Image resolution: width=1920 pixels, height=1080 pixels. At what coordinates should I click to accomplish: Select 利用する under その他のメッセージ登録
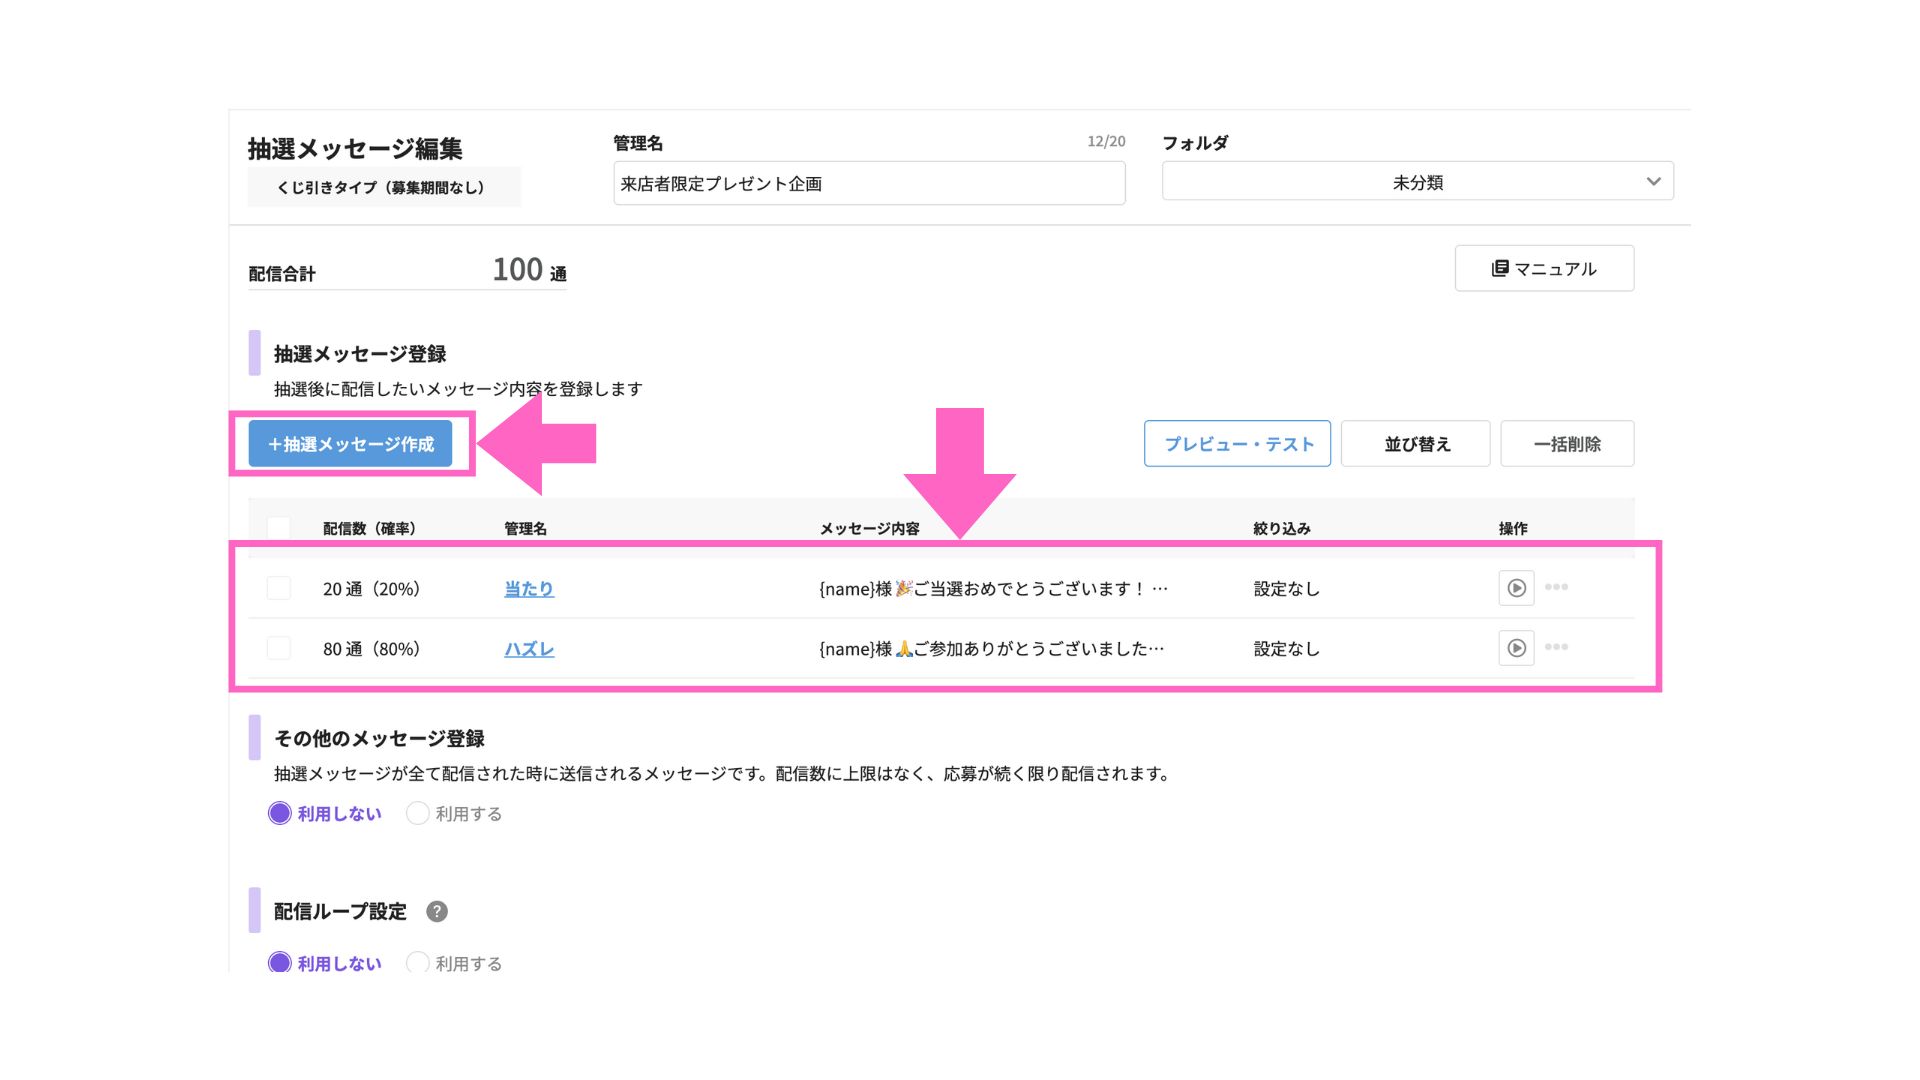pos(454,813)
